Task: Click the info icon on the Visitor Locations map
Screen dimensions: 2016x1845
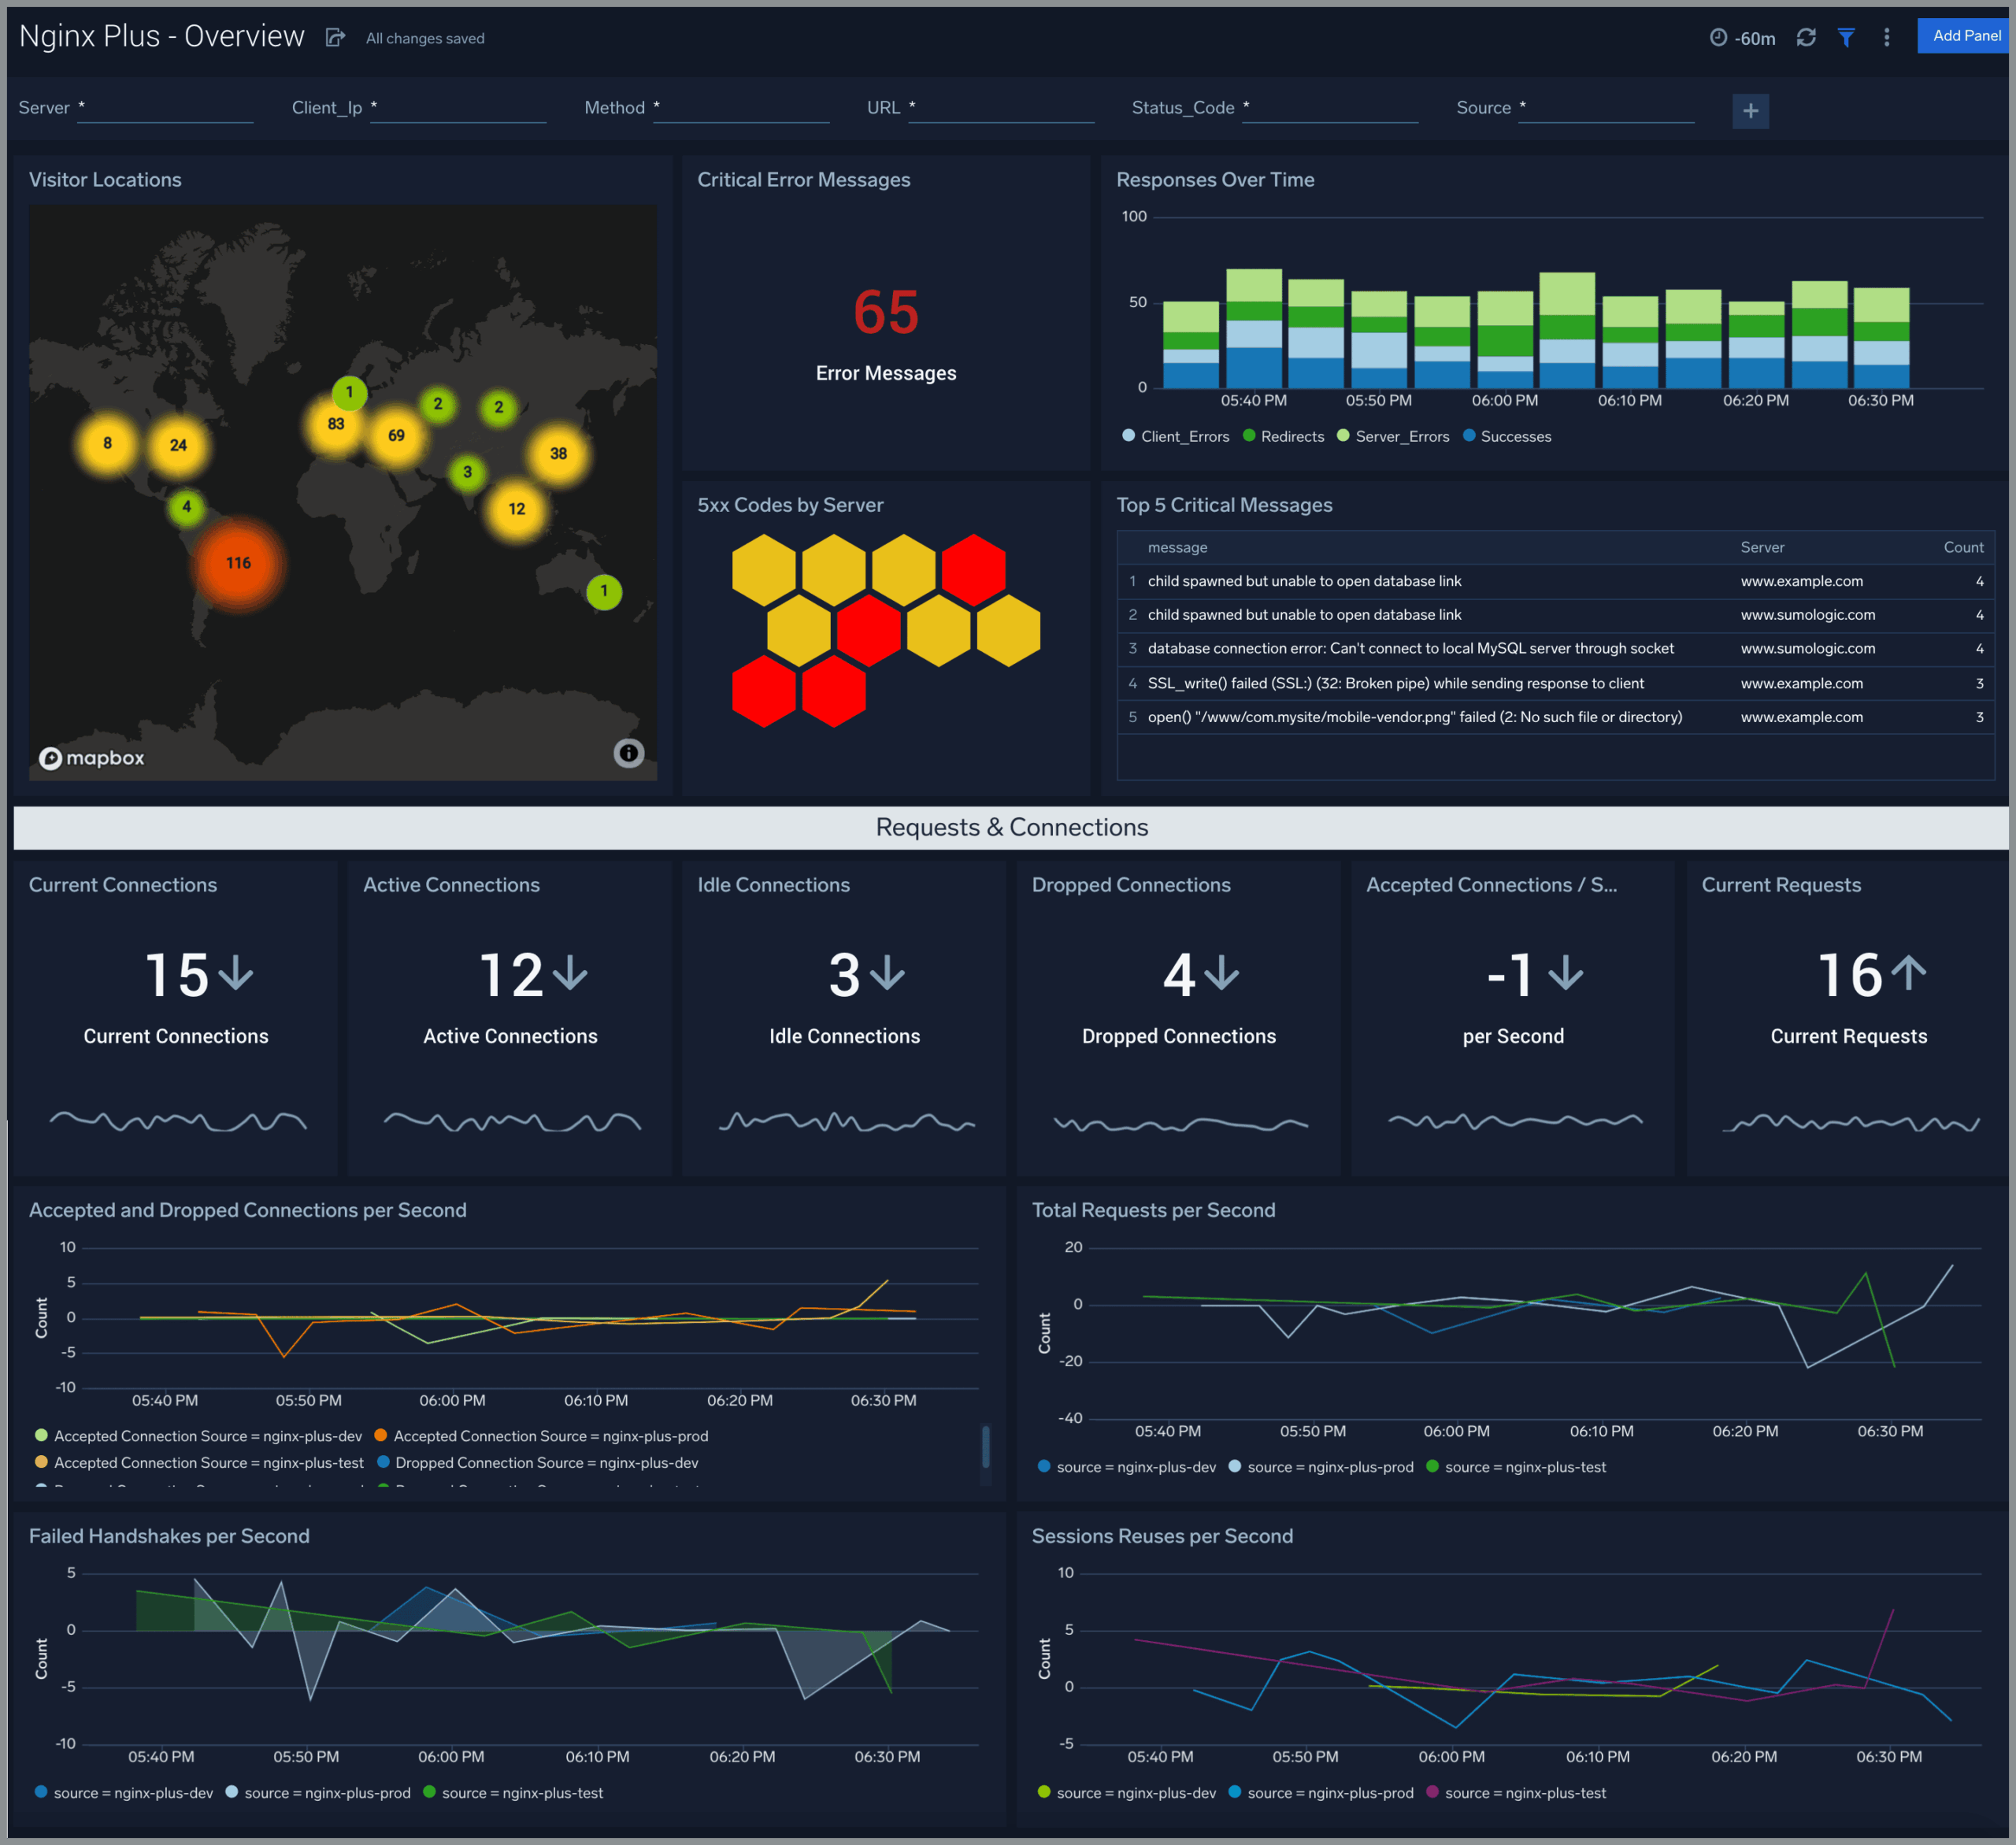Action: (628, 753)
